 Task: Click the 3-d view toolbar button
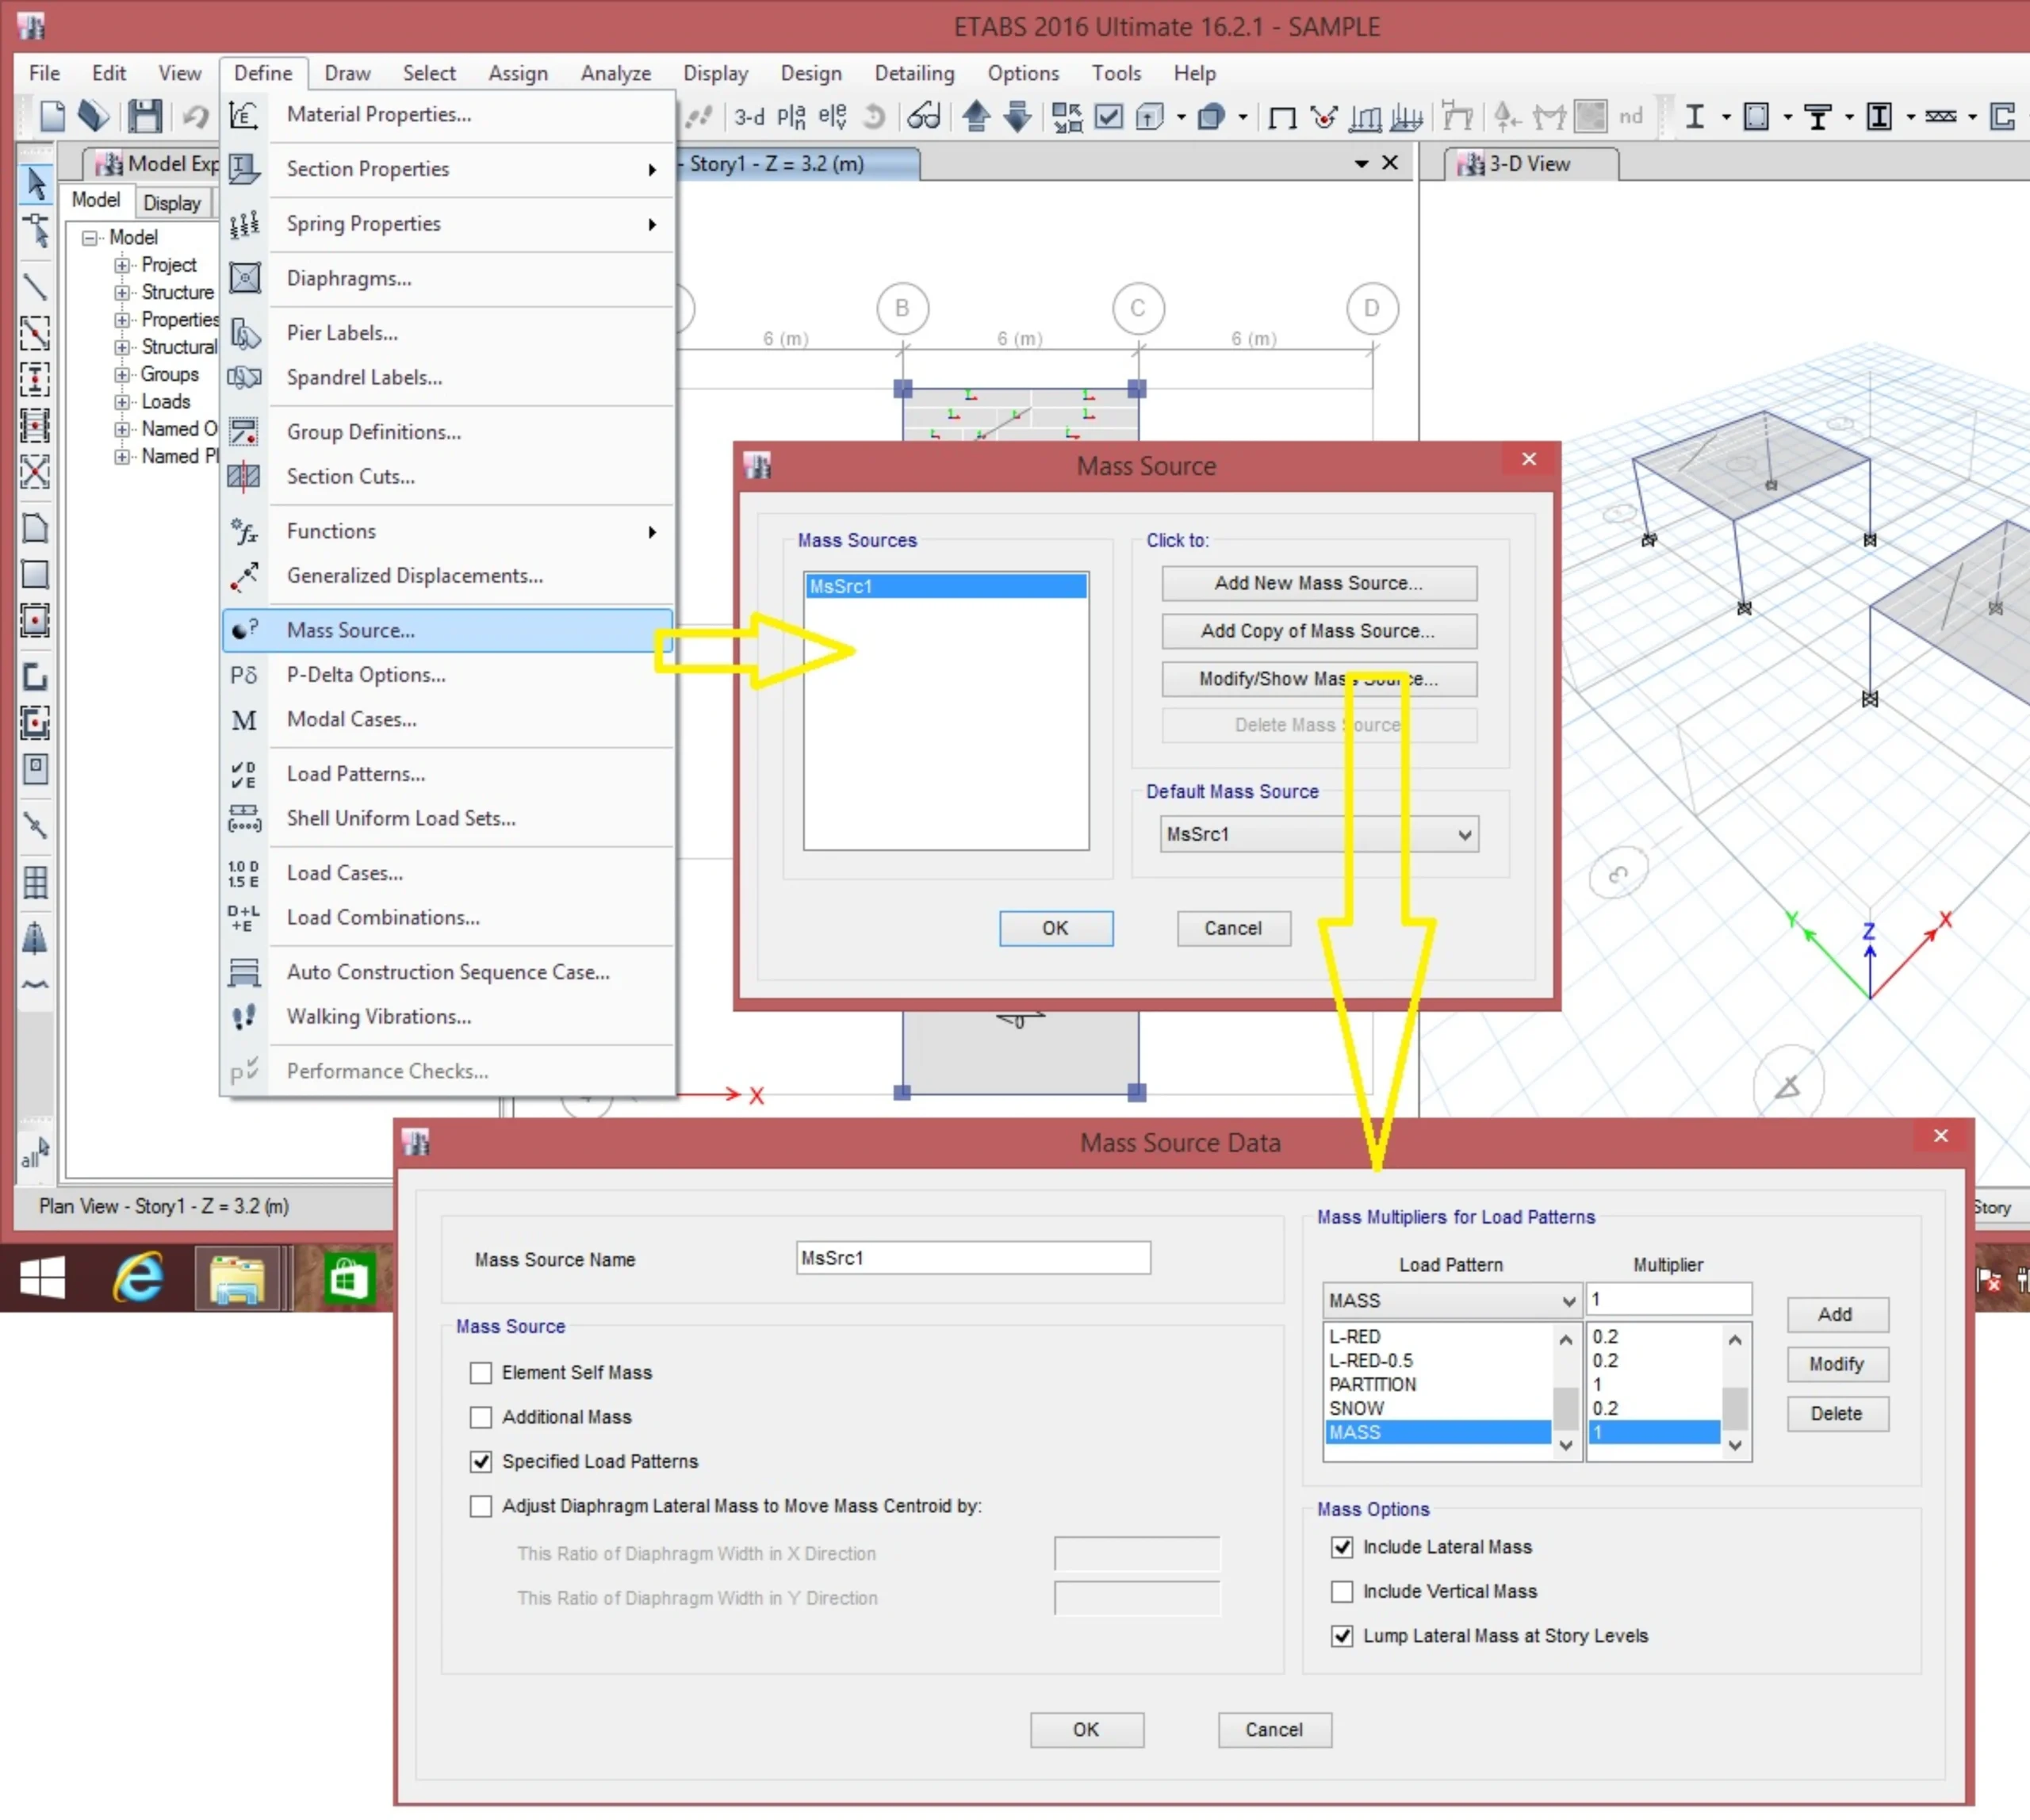pos(749,117)
